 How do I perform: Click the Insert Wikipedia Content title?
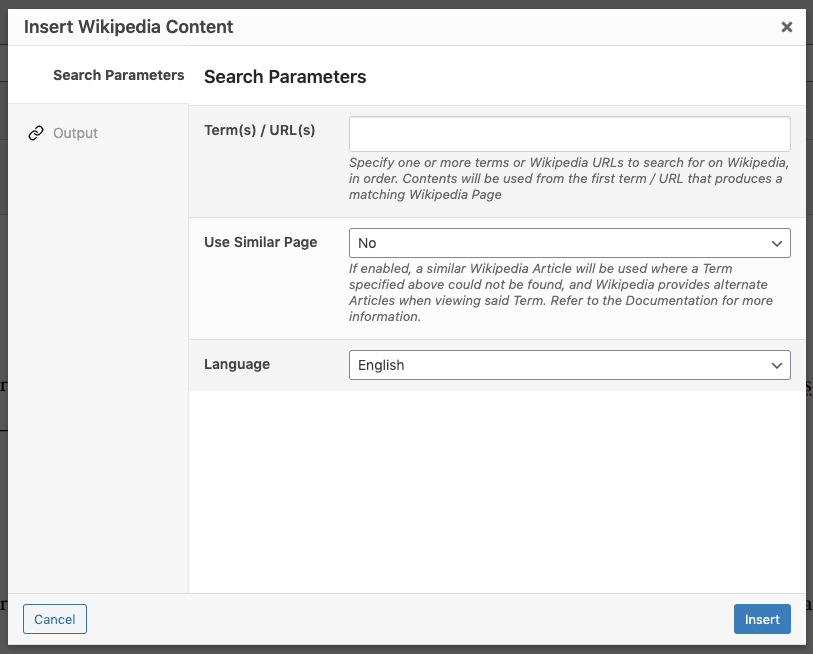tap(129, 27)
